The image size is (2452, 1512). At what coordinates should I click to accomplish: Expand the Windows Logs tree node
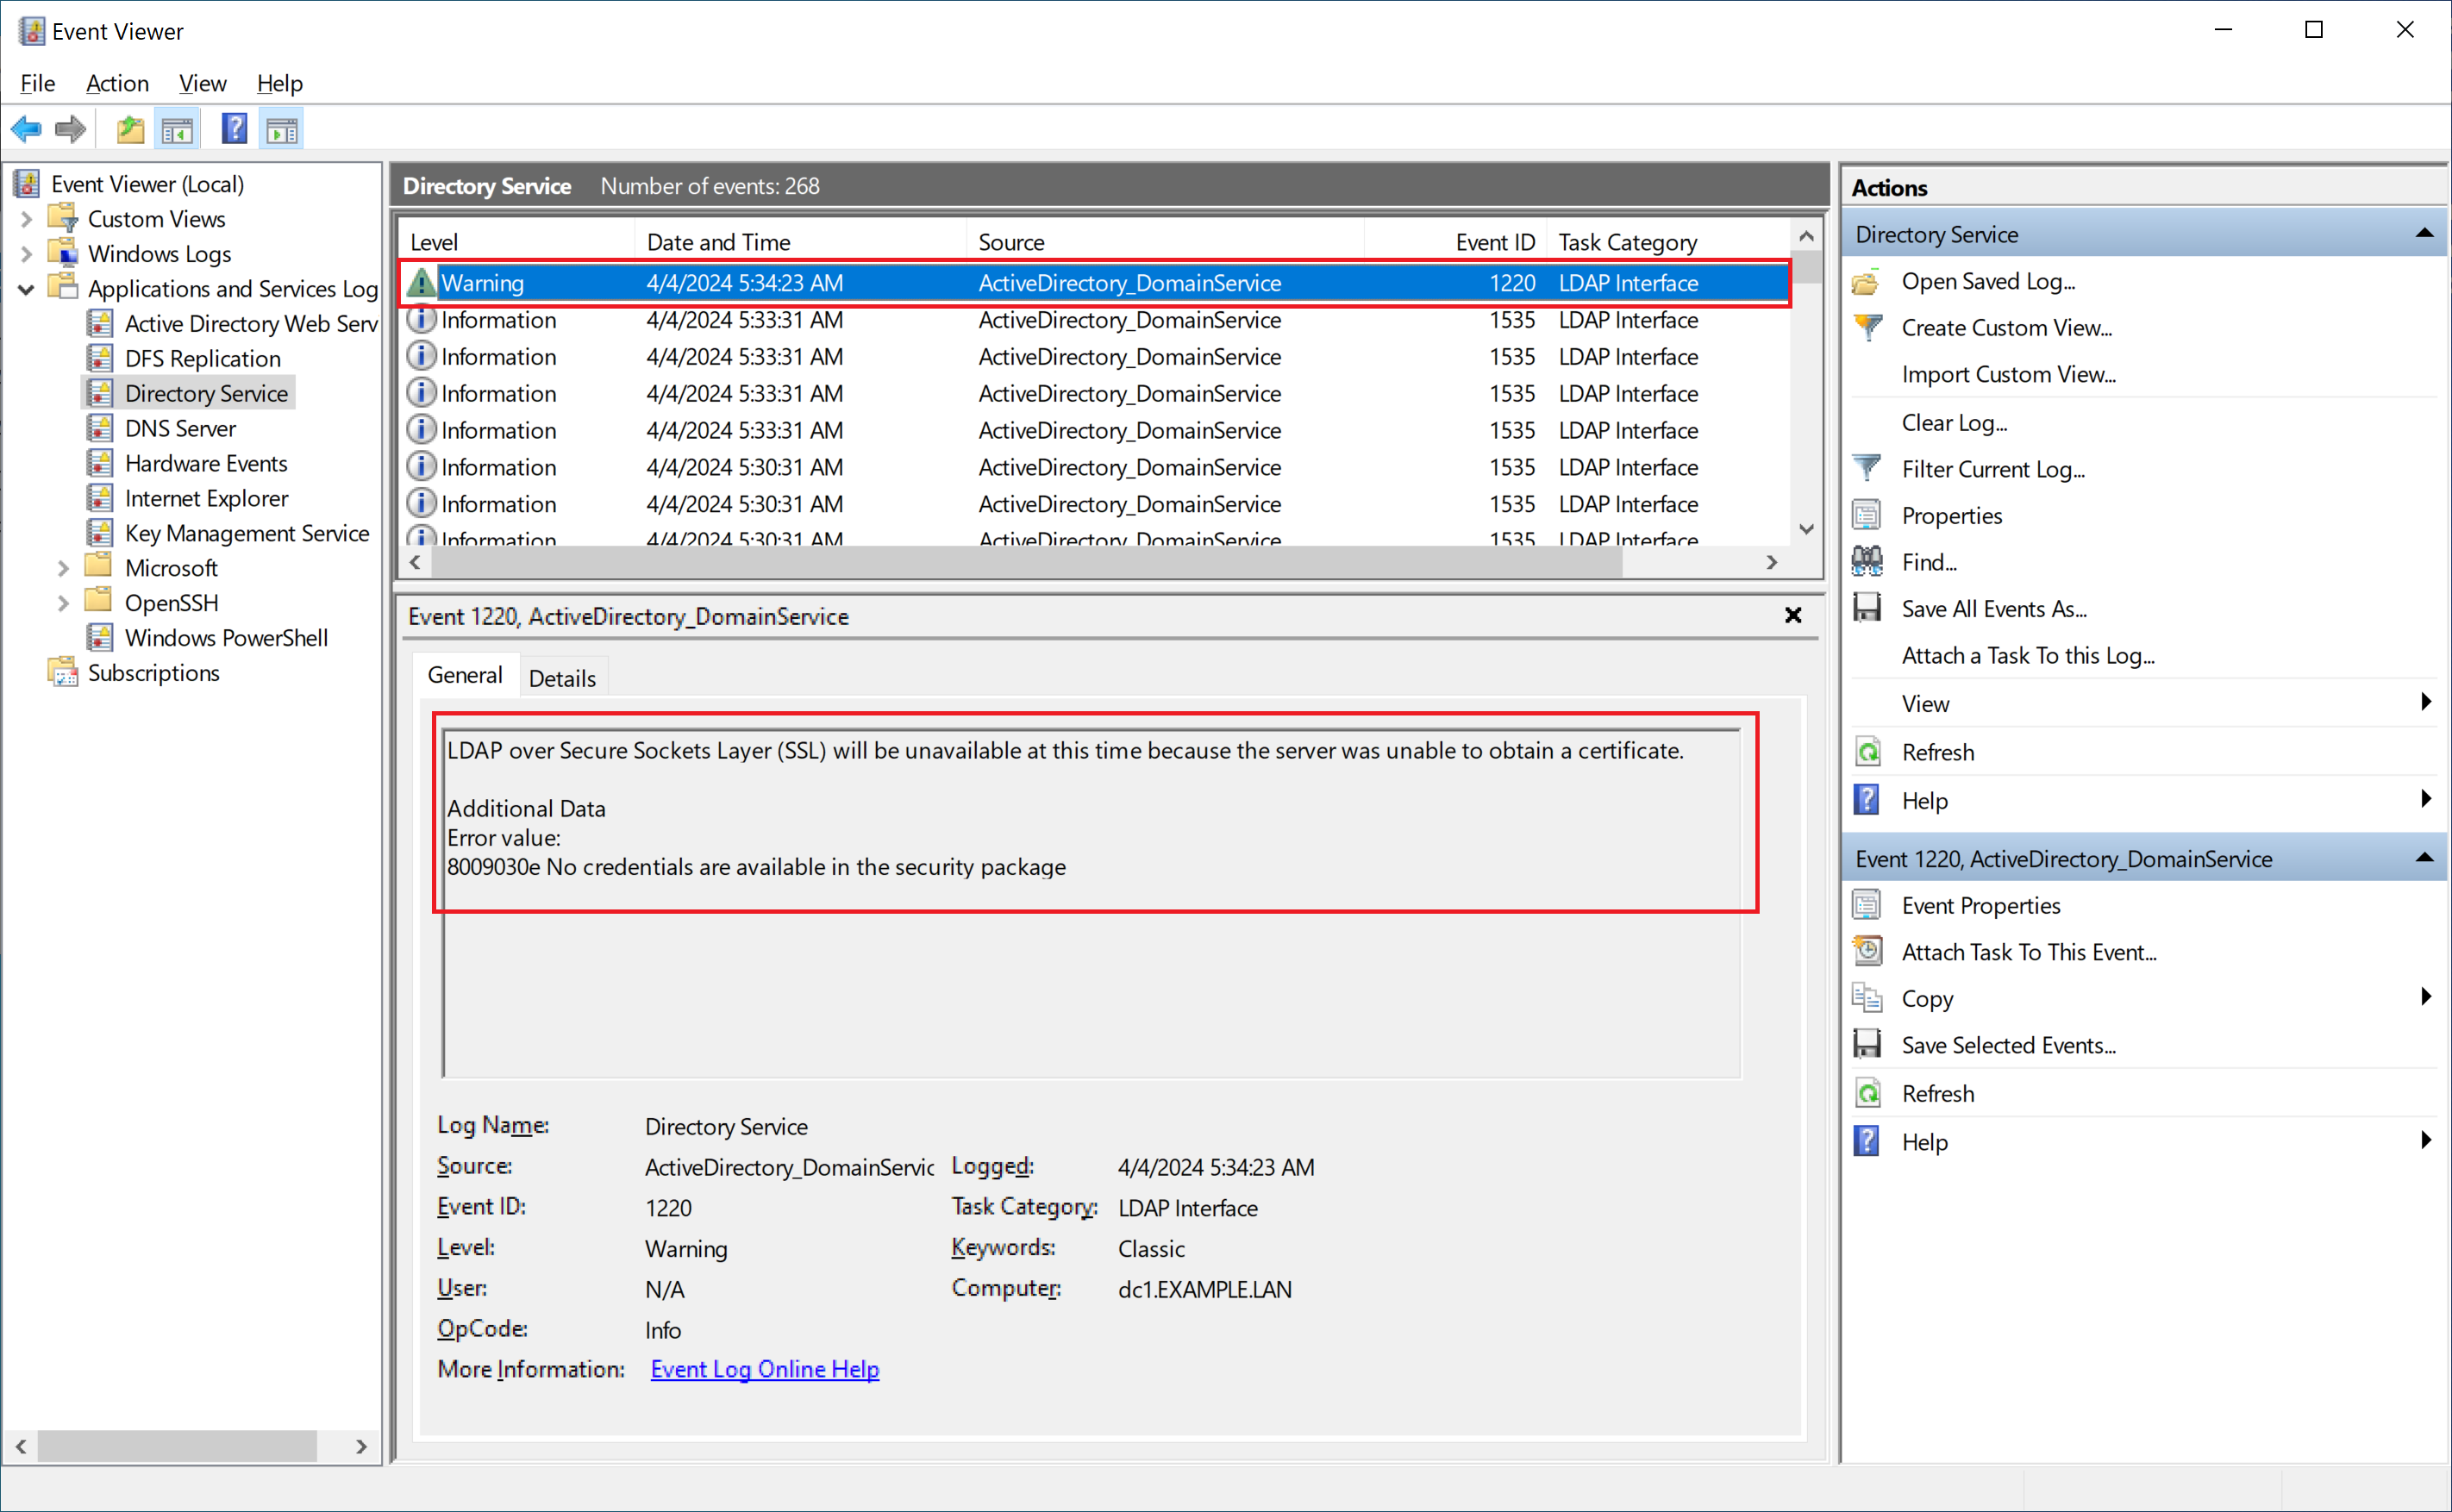(26, 254)
